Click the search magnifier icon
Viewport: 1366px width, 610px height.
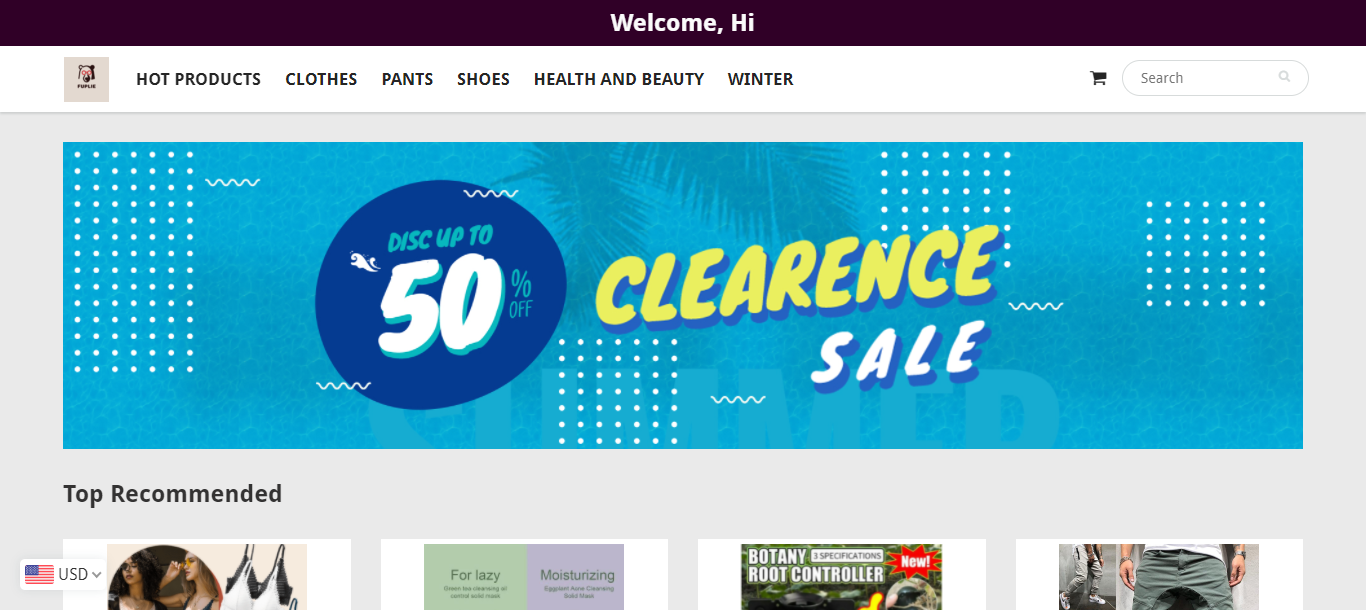(x=1284, y=77)
